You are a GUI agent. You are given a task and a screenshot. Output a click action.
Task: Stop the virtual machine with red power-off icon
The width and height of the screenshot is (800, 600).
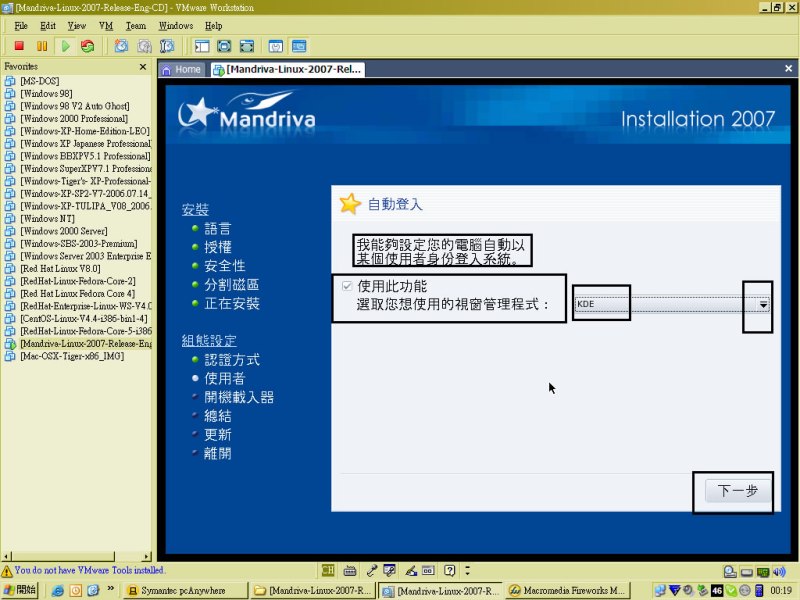[19, 46]
